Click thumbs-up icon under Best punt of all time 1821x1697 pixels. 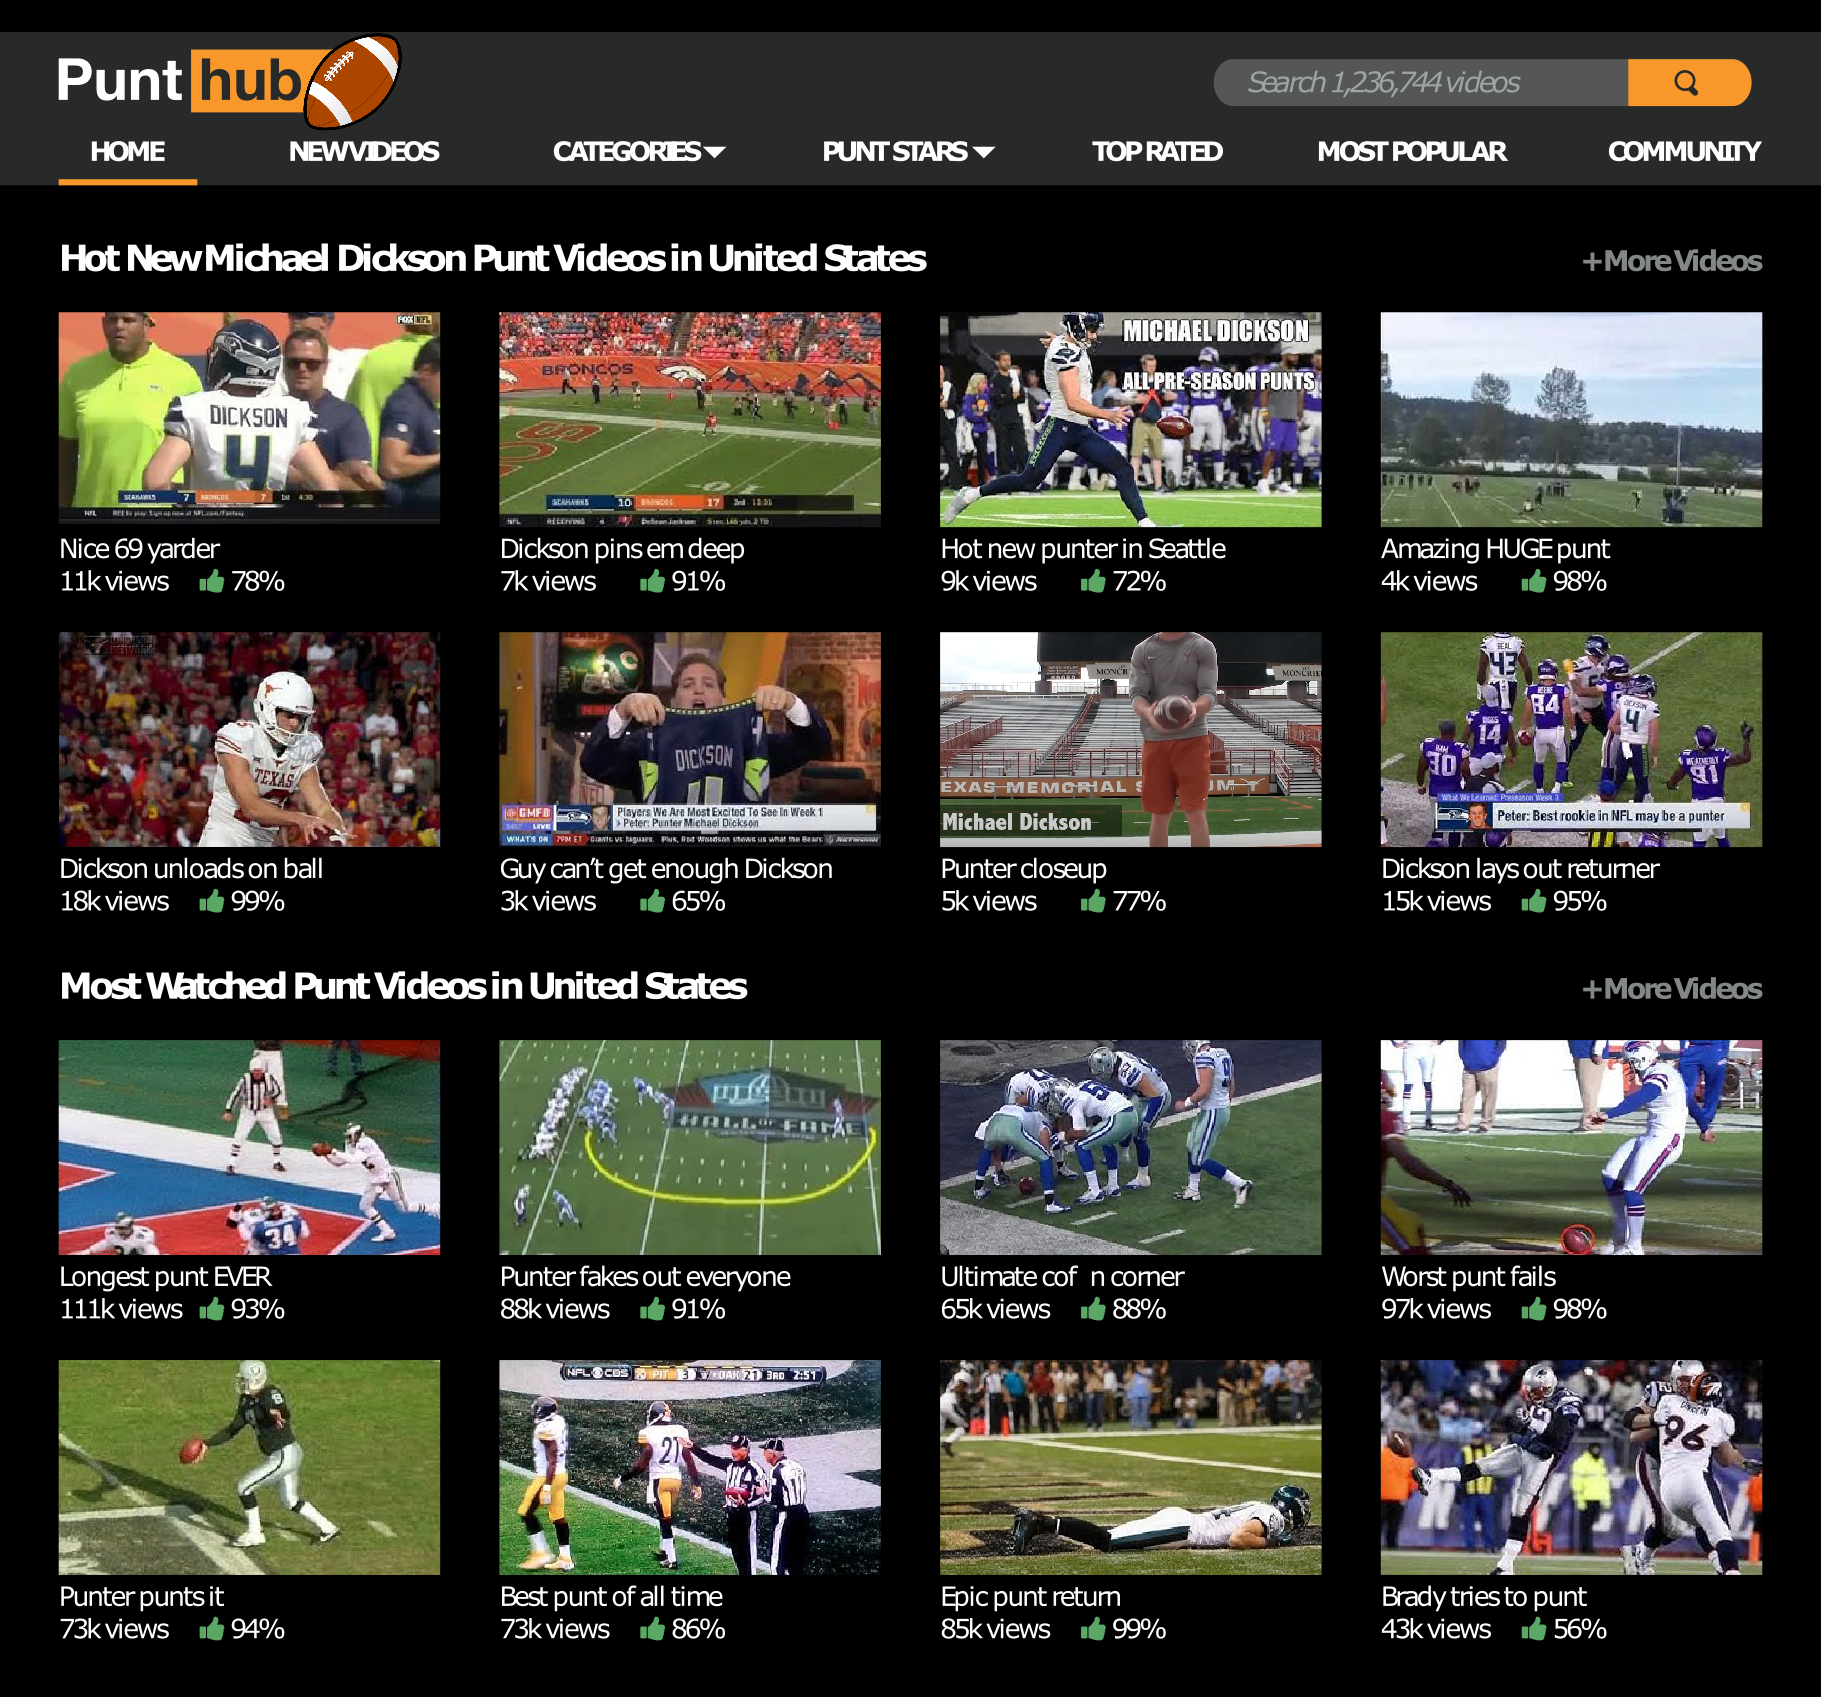(652, 1629)
